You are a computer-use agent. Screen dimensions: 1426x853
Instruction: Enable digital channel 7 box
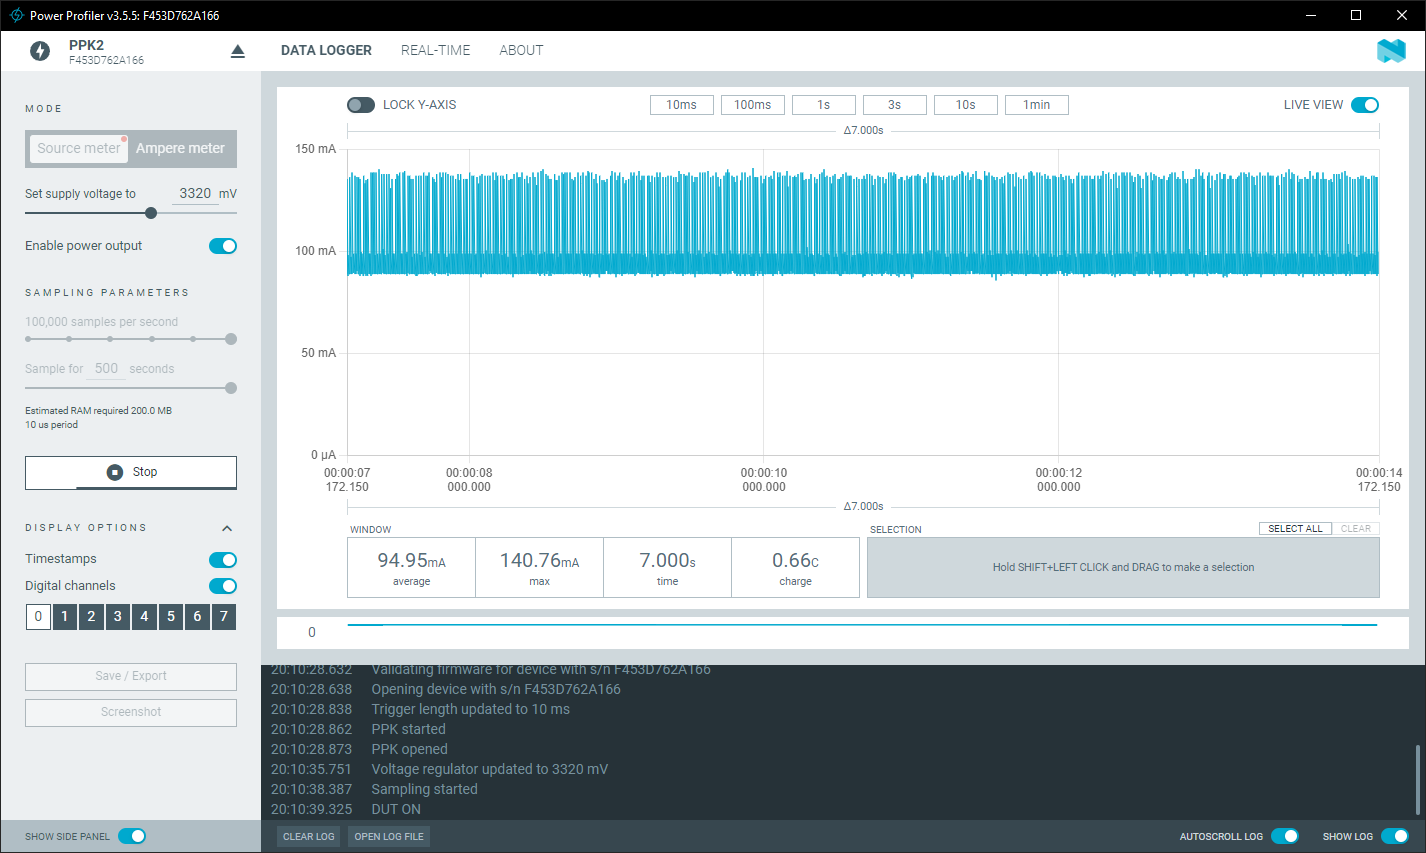224,617
